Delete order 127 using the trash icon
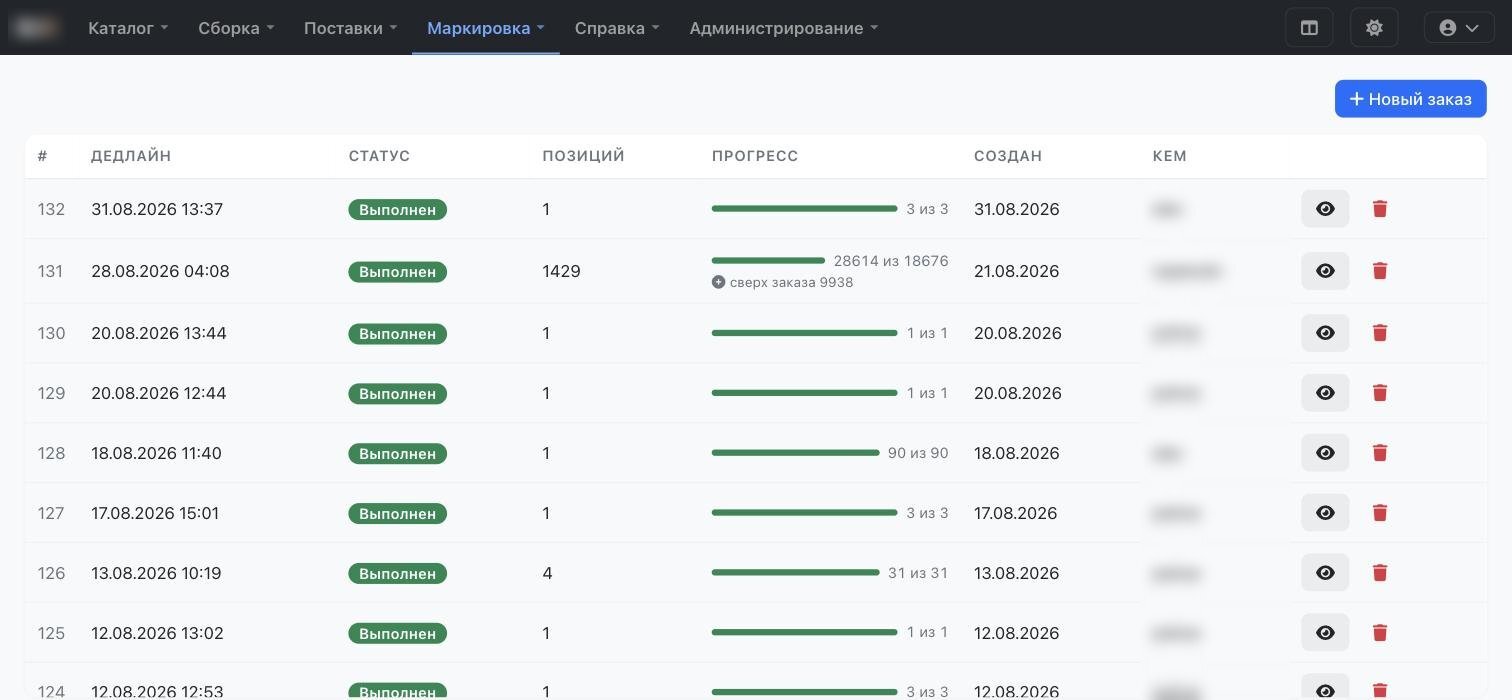Screen dimensions: 1512x700 click(1380, 513)
